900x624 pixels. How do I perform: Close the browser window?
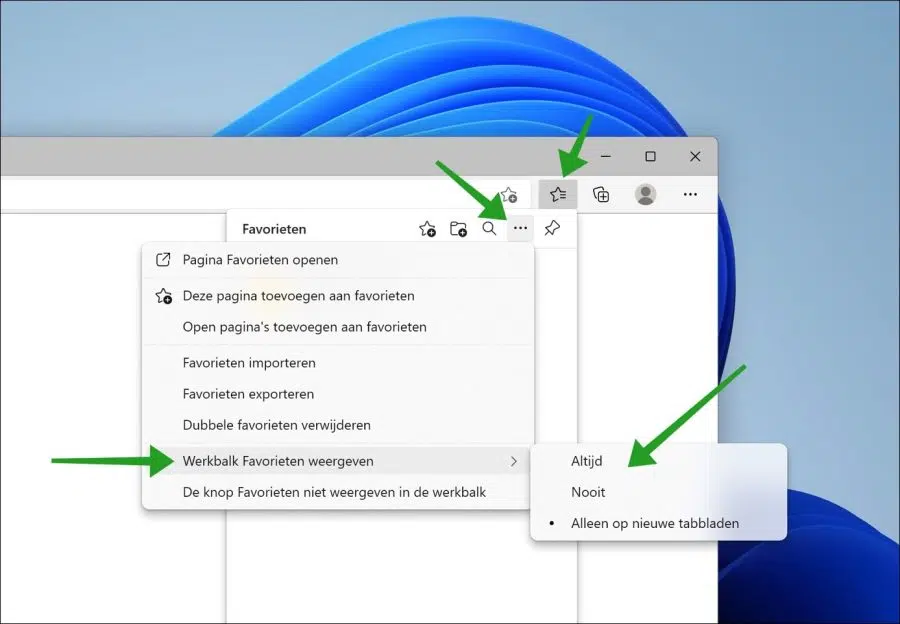[695, 156]
